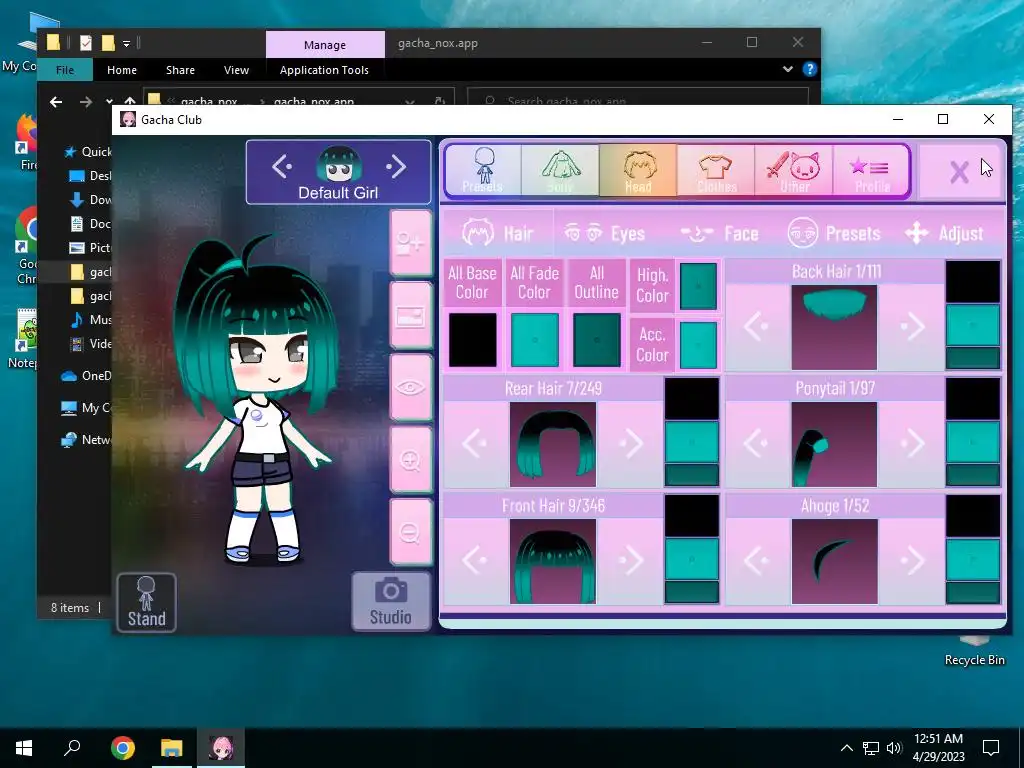This screenshot has height=768, width=1024.
Task: Pick the dark teal all outline swatch
Action: (x=596, y=340)
